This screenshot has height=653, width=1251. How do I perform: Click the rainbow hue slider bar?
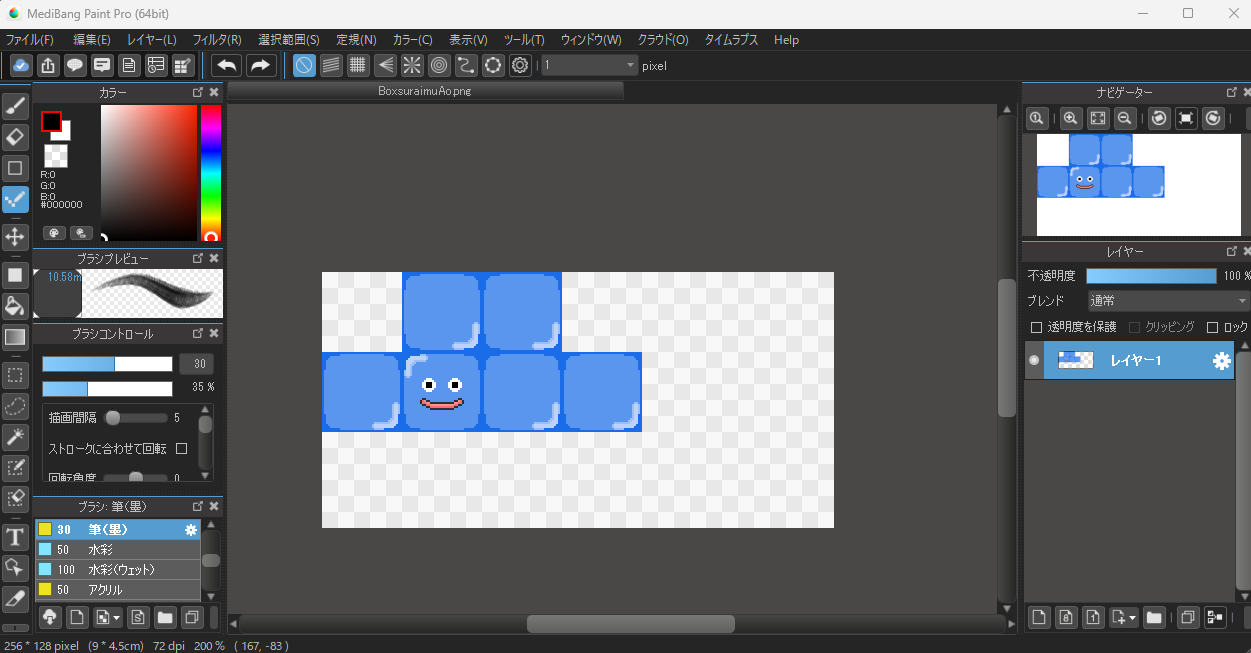click(211, 173)
